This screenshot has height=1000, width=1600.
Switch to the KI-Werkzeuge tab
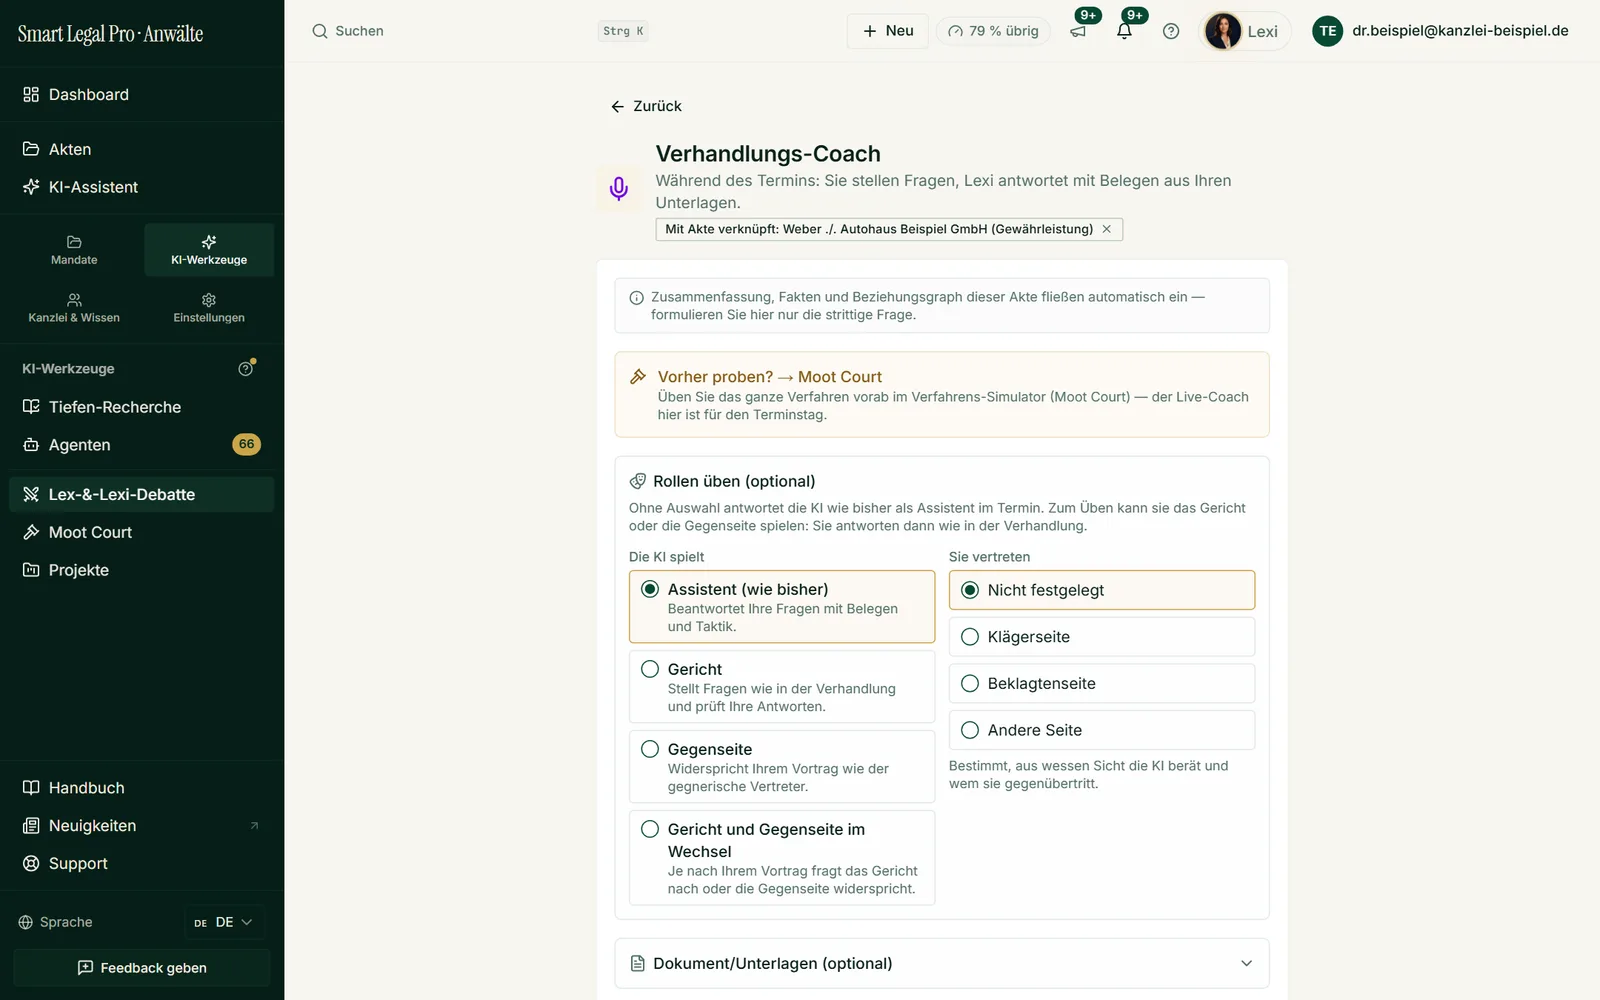coord(209,250)
